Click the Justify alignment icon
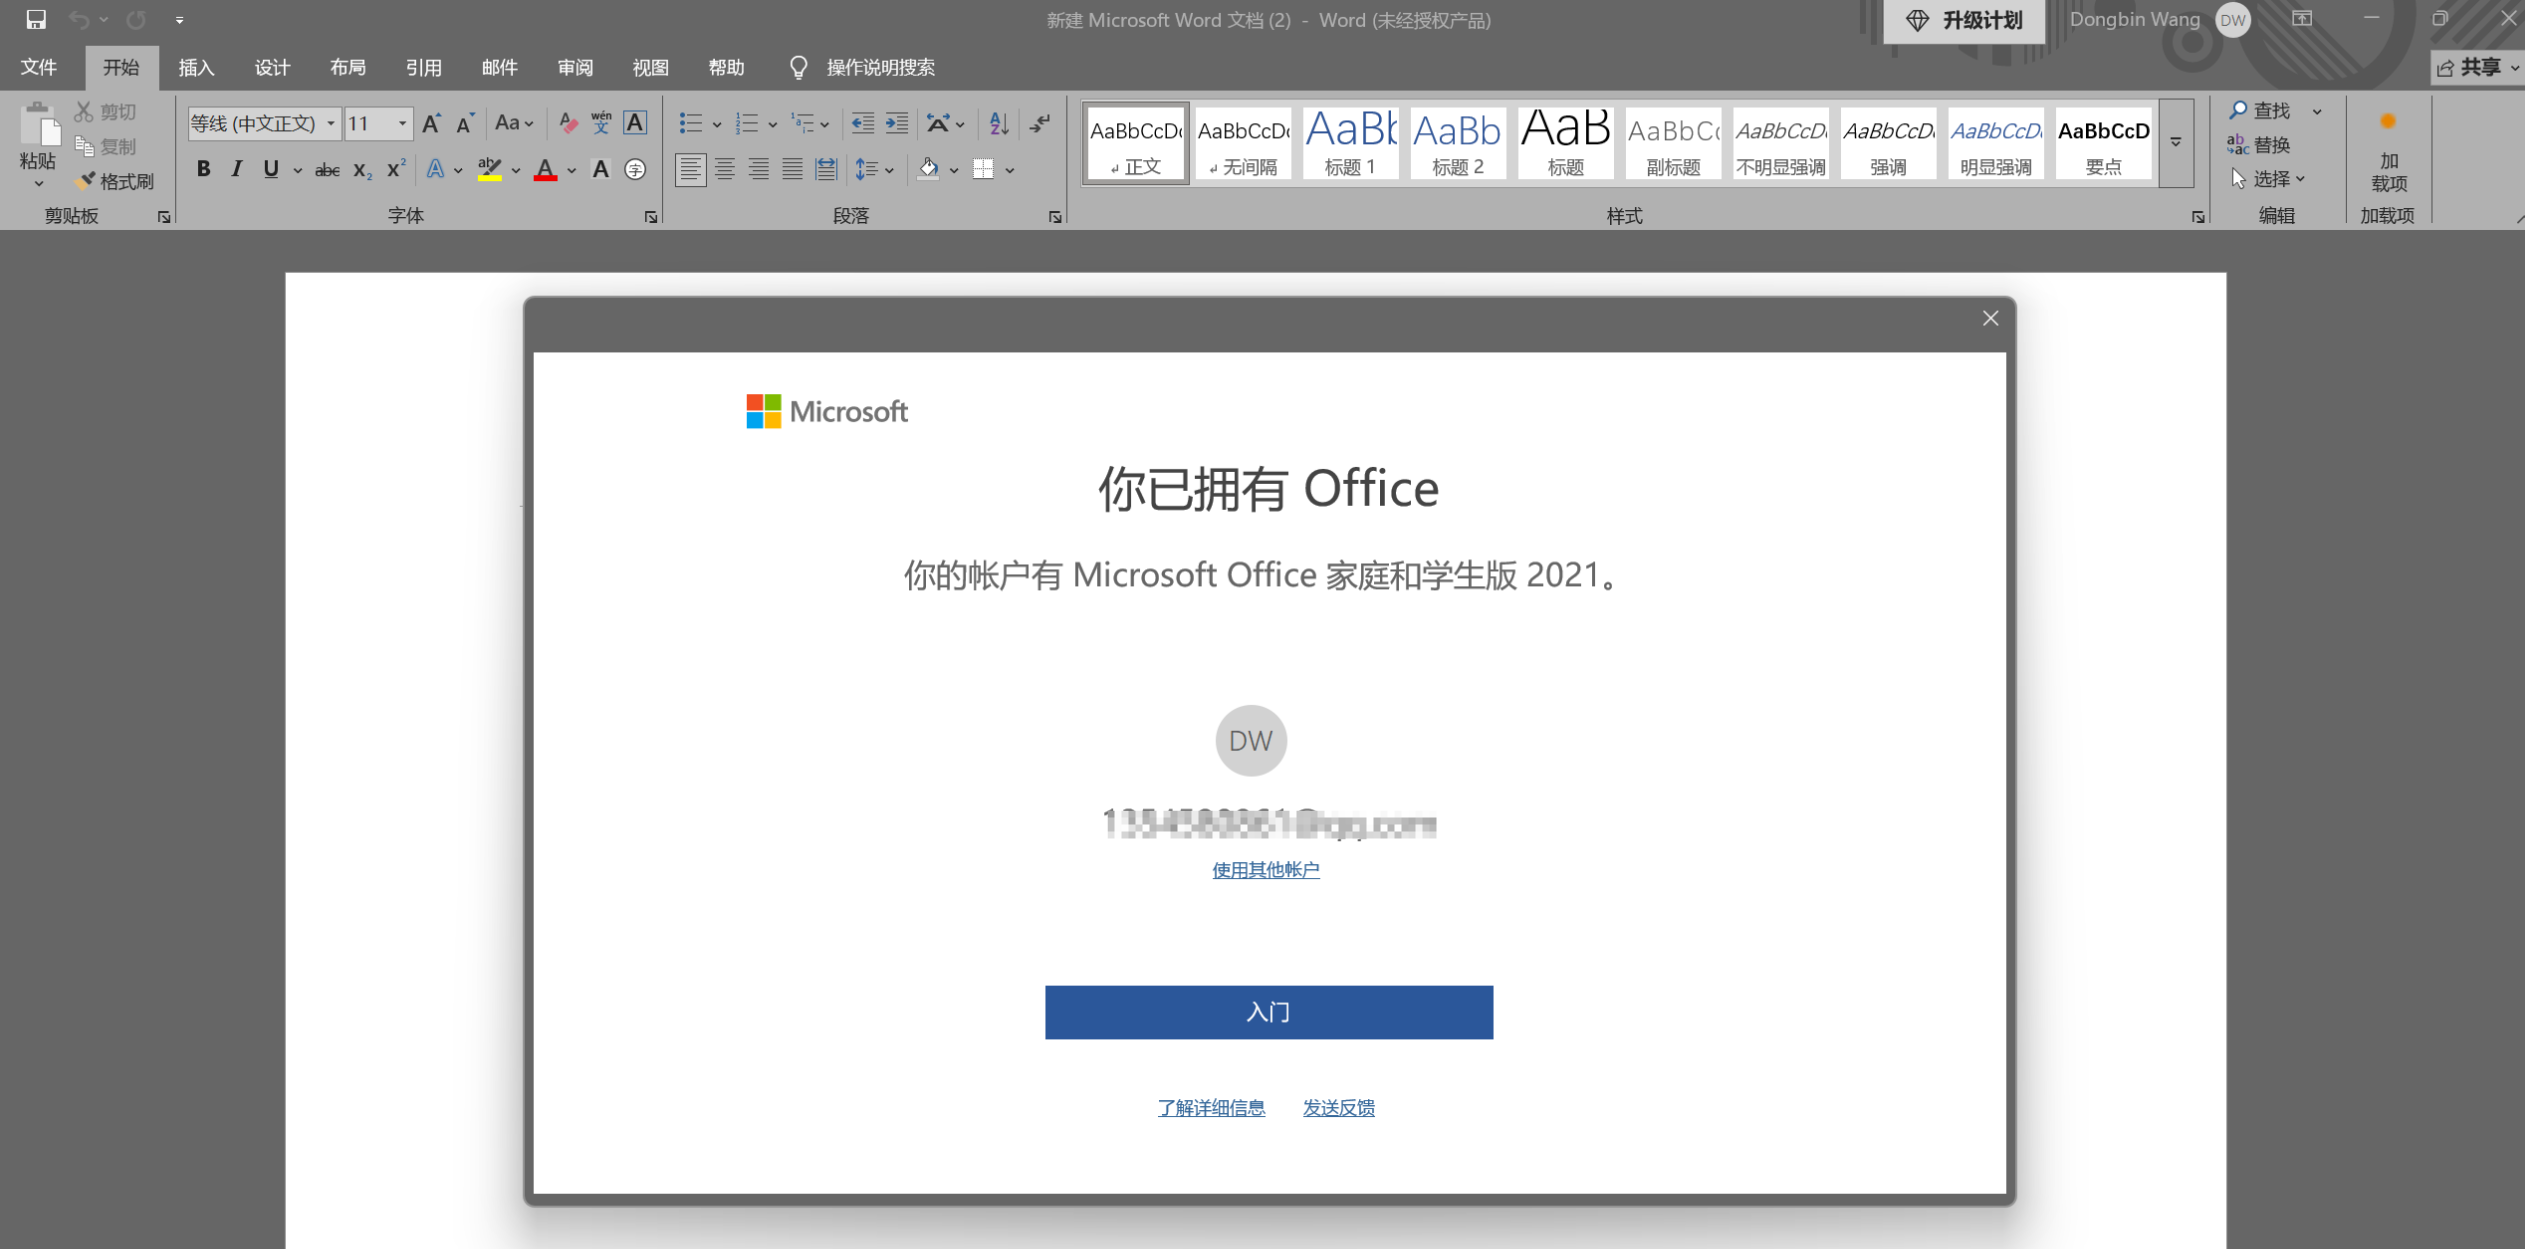 792,169
